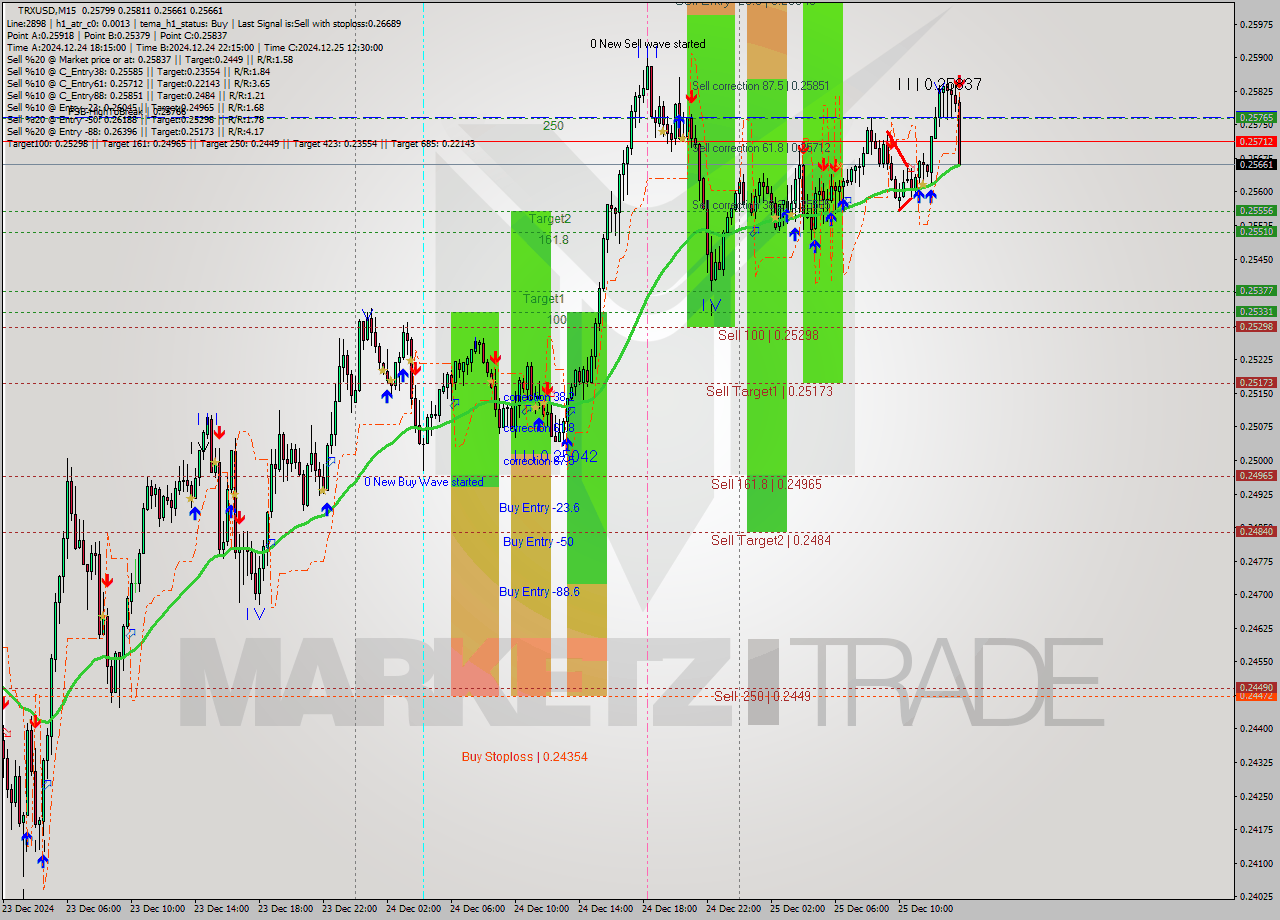Click the 'I I I 0.25042' wave label
This screenshot has width=1280, height=920.
point(555,456)
